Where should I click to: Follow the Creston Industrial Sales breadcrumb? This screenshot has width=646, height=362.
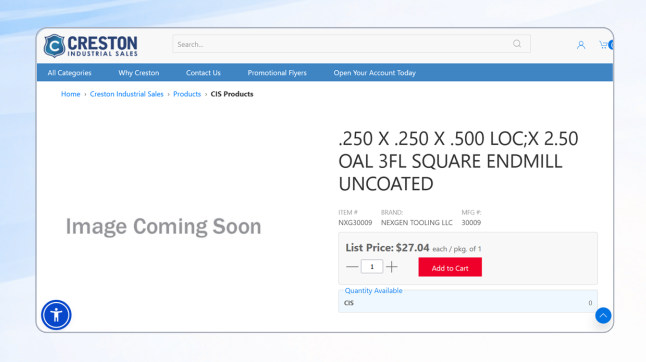[126, 94]
